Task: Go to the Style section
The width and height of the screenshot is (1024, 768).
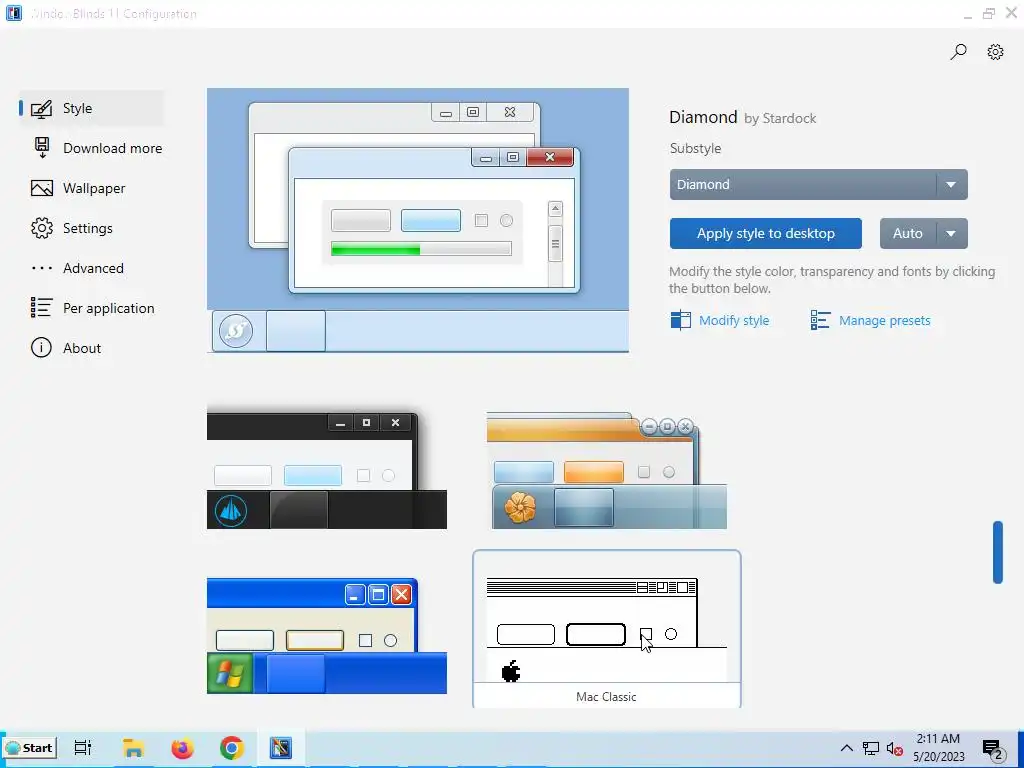Action: pyautogui.click(x=91, y=108)
